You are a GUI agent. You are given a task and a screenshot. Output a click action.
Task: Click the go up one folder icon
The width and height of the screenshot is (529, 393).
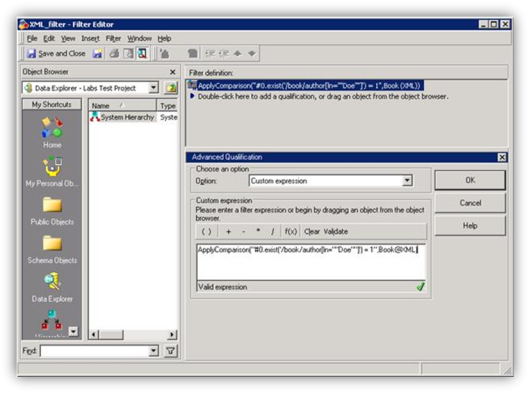(x=171, y=88)
